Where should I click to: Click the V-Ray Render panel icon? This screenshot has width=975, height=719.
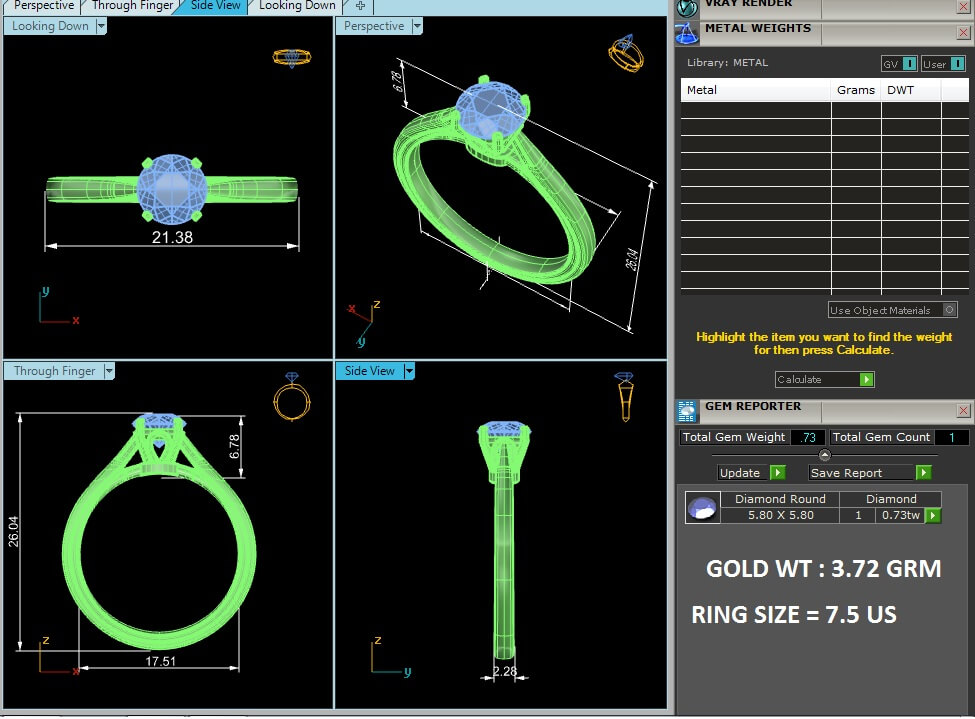click(686, 7)
